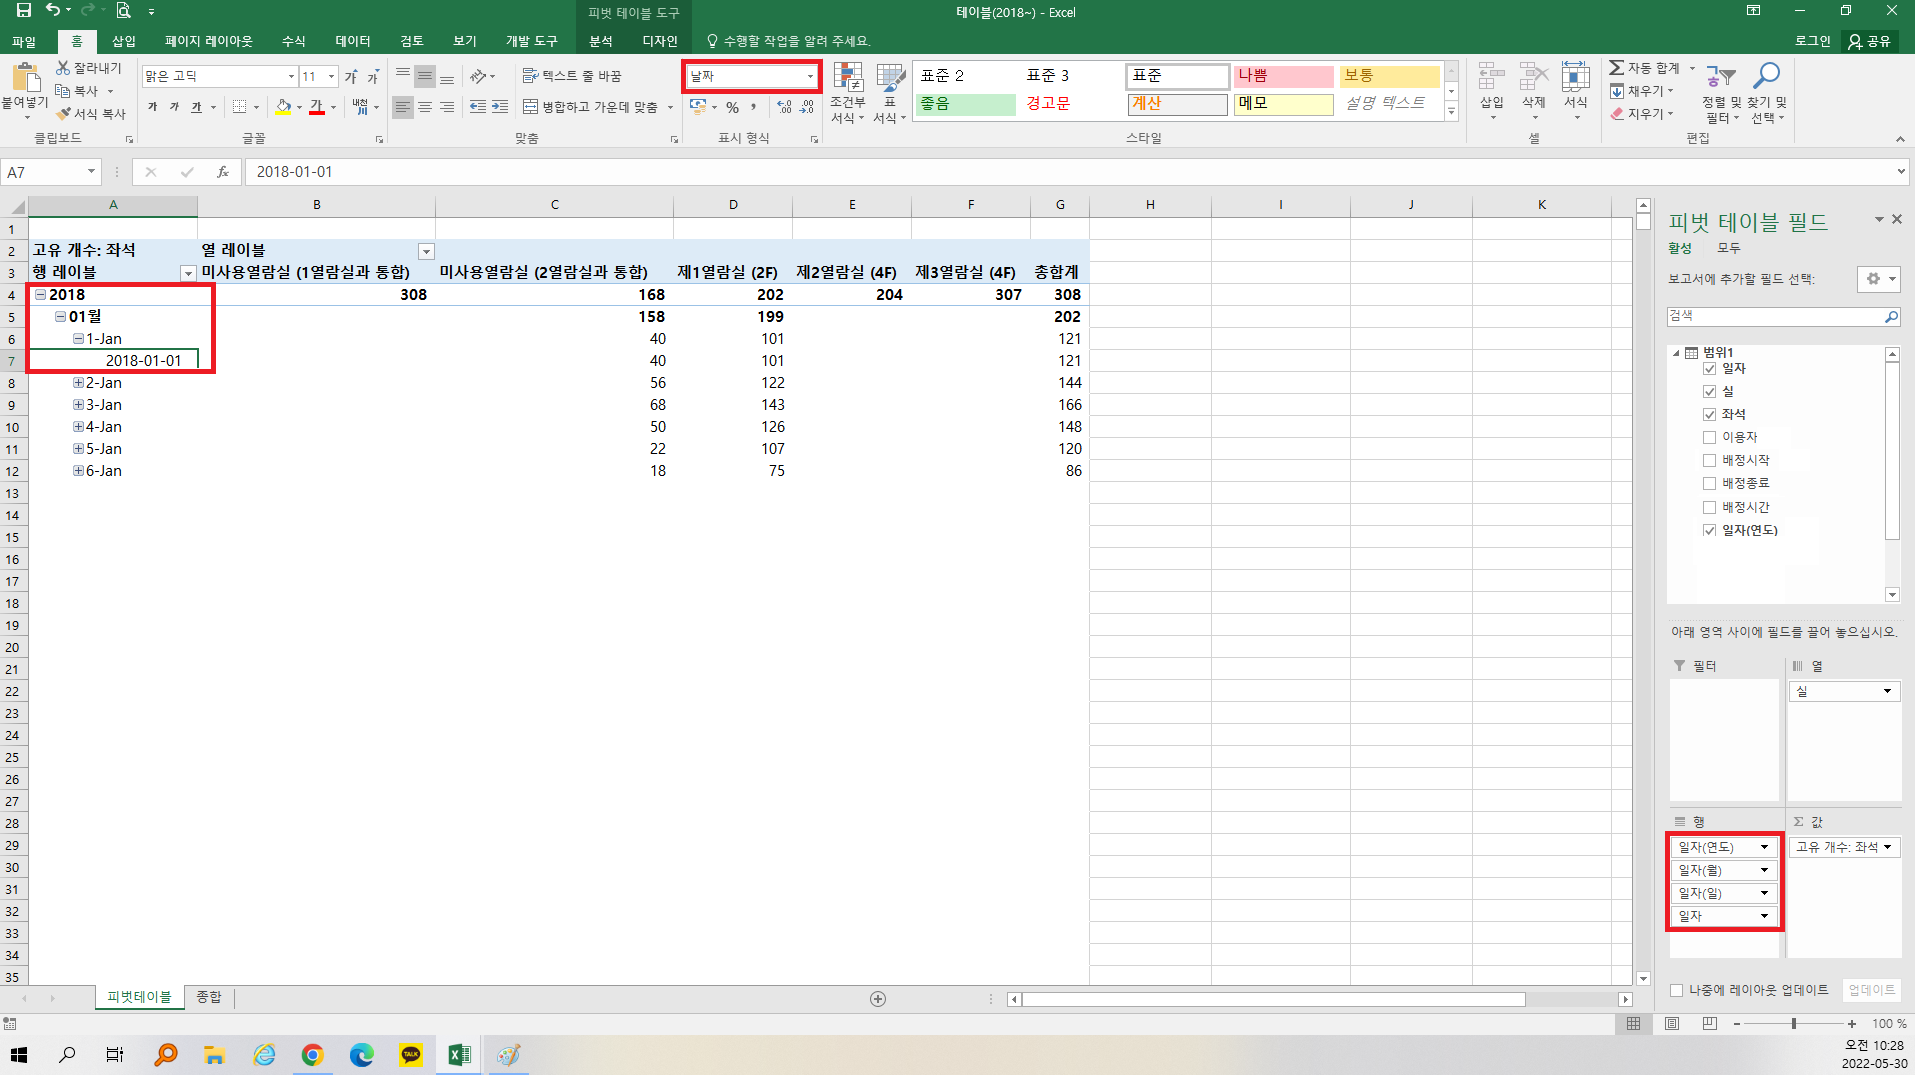This screenshot has height=1075, width=1915.
Task: Enable 나중에 레이아웃 업데이트 checkbox
Action: [1677, 990]
